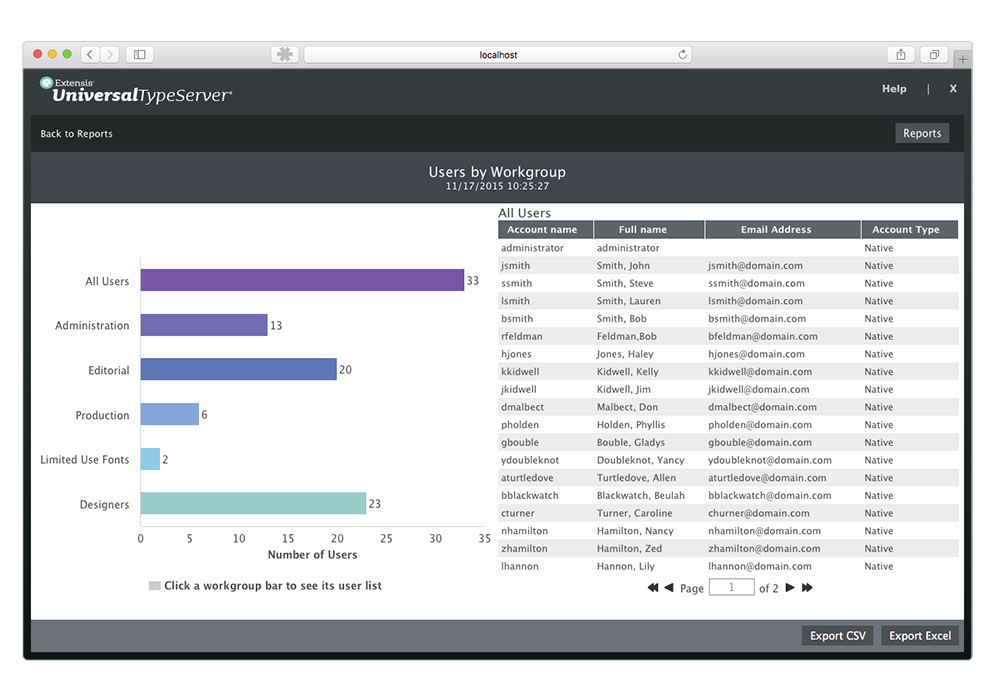Click Export Excel button

(920, 636)
